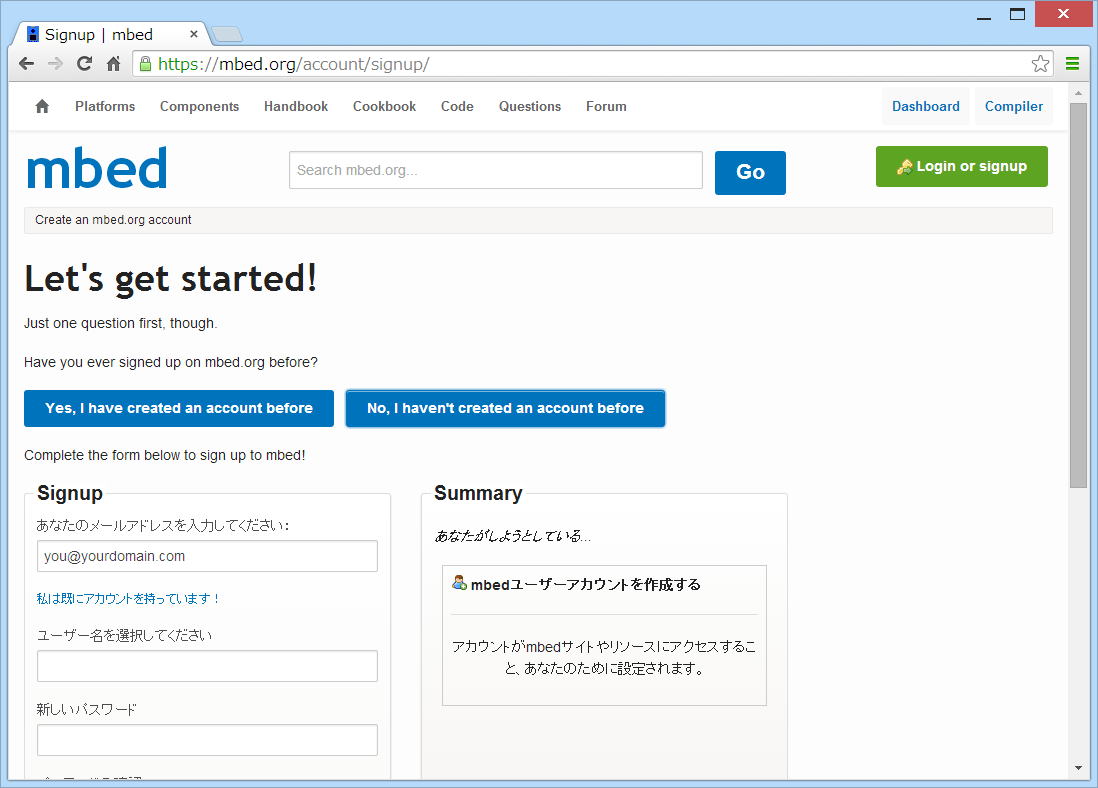Open the Platforms menu item

(105, 106)
